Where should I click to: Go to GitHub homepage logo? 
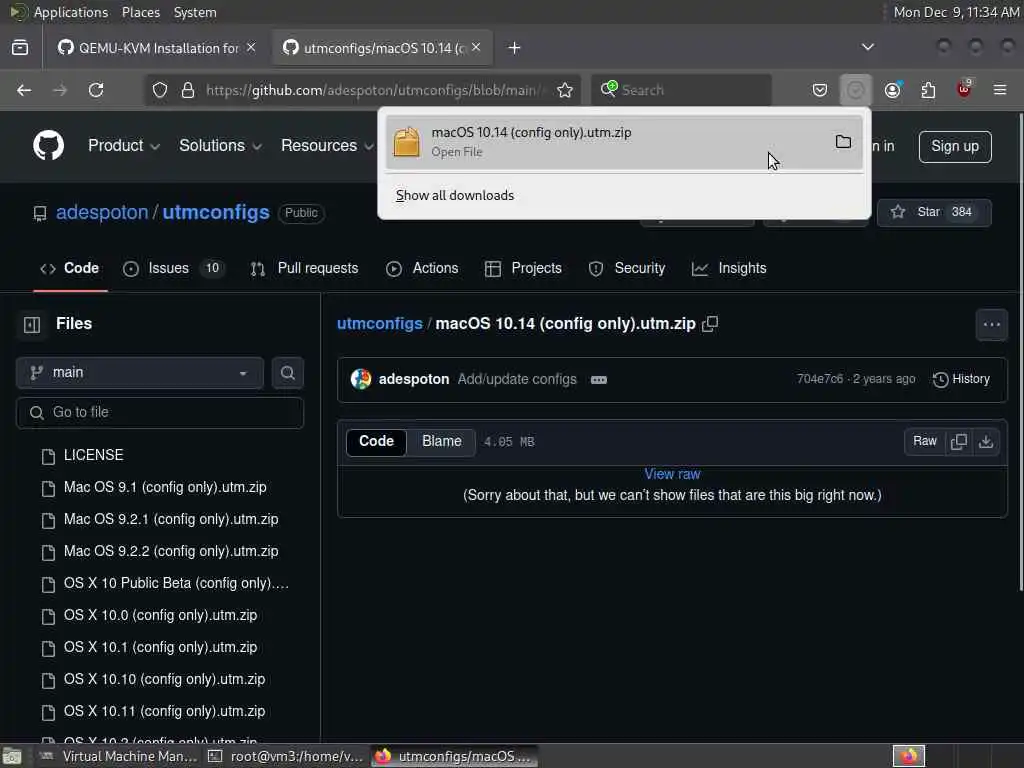click(48, 146)
